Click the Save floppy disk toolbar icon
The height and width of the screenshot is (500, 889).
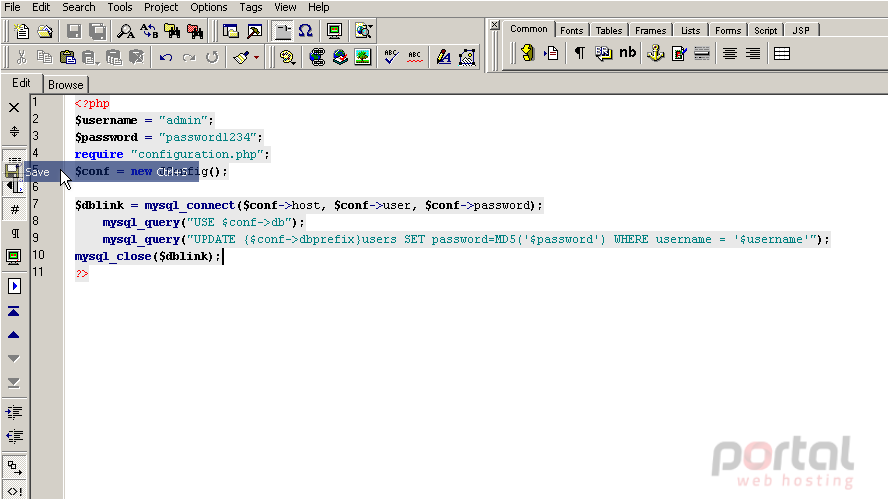point(74,31)
